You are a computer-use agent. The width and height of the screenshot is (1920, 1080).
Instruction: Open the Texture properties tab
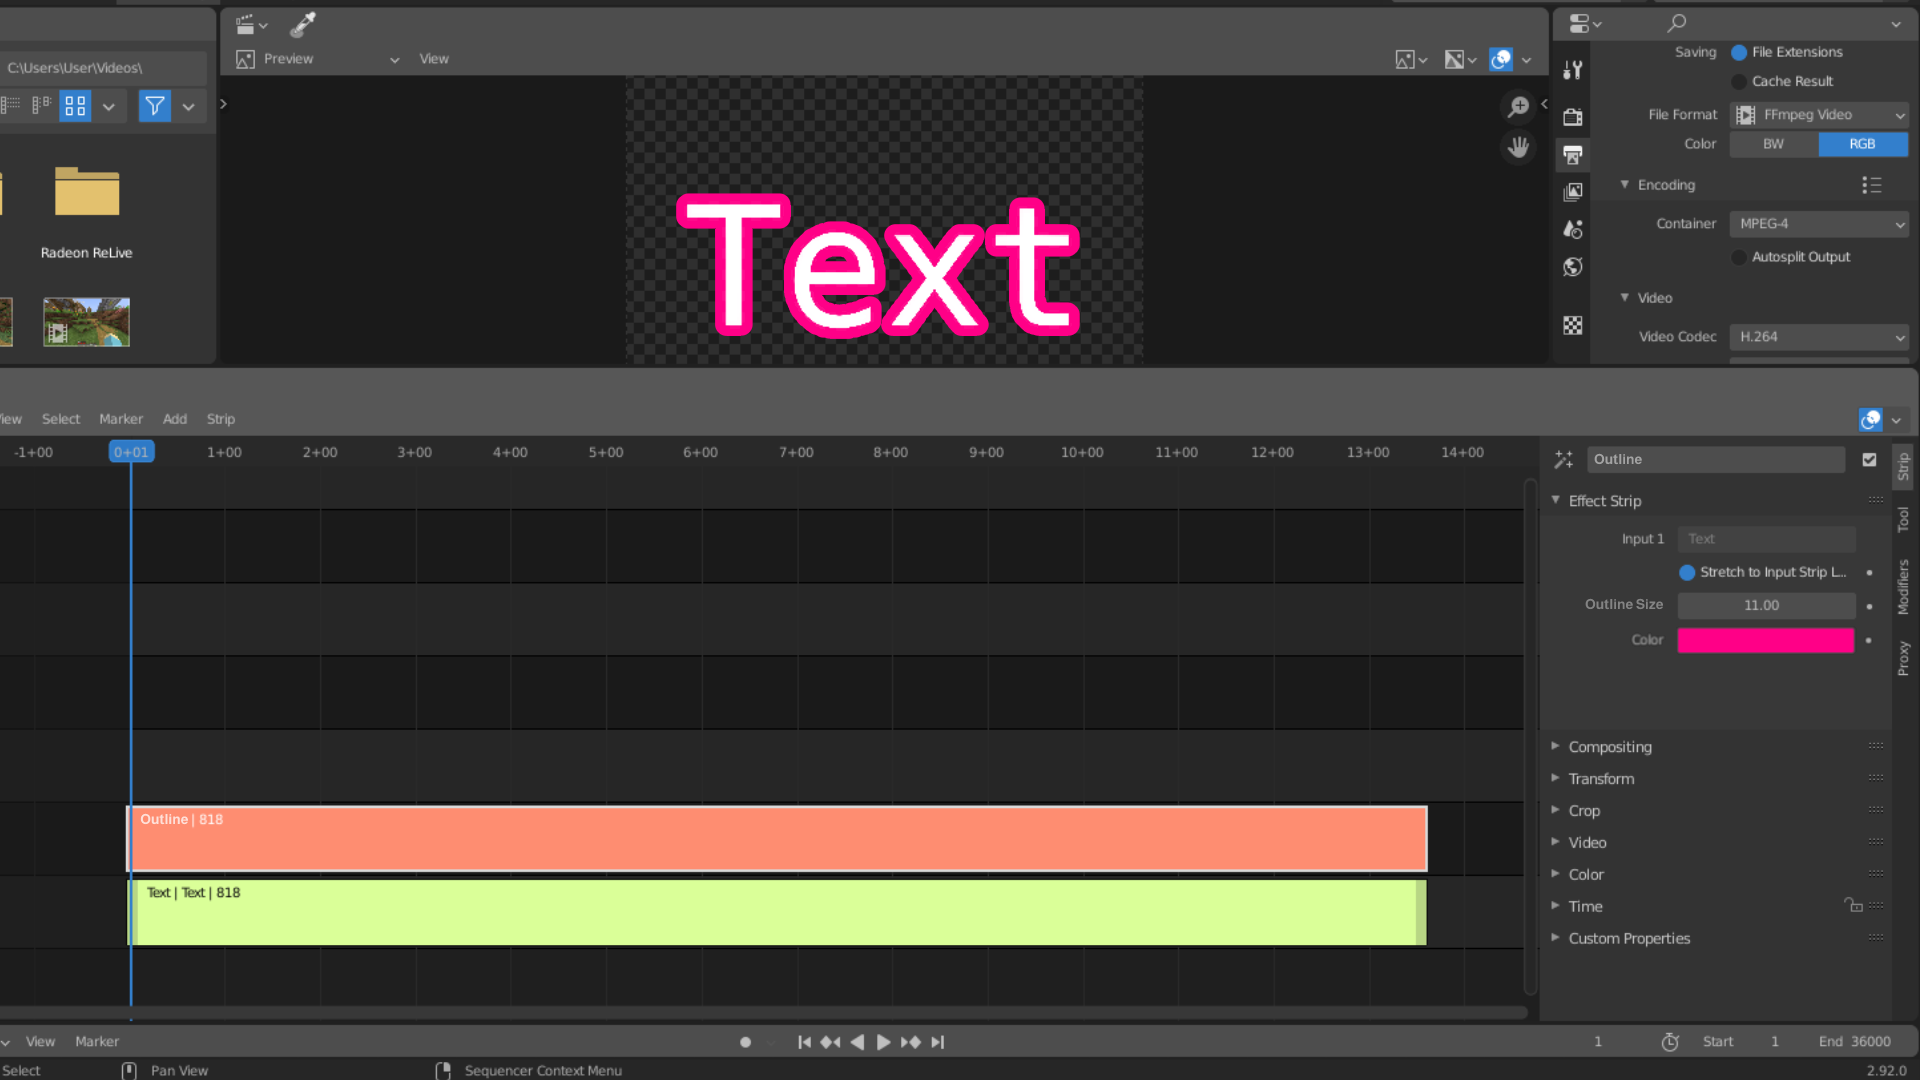point(1573,326)
